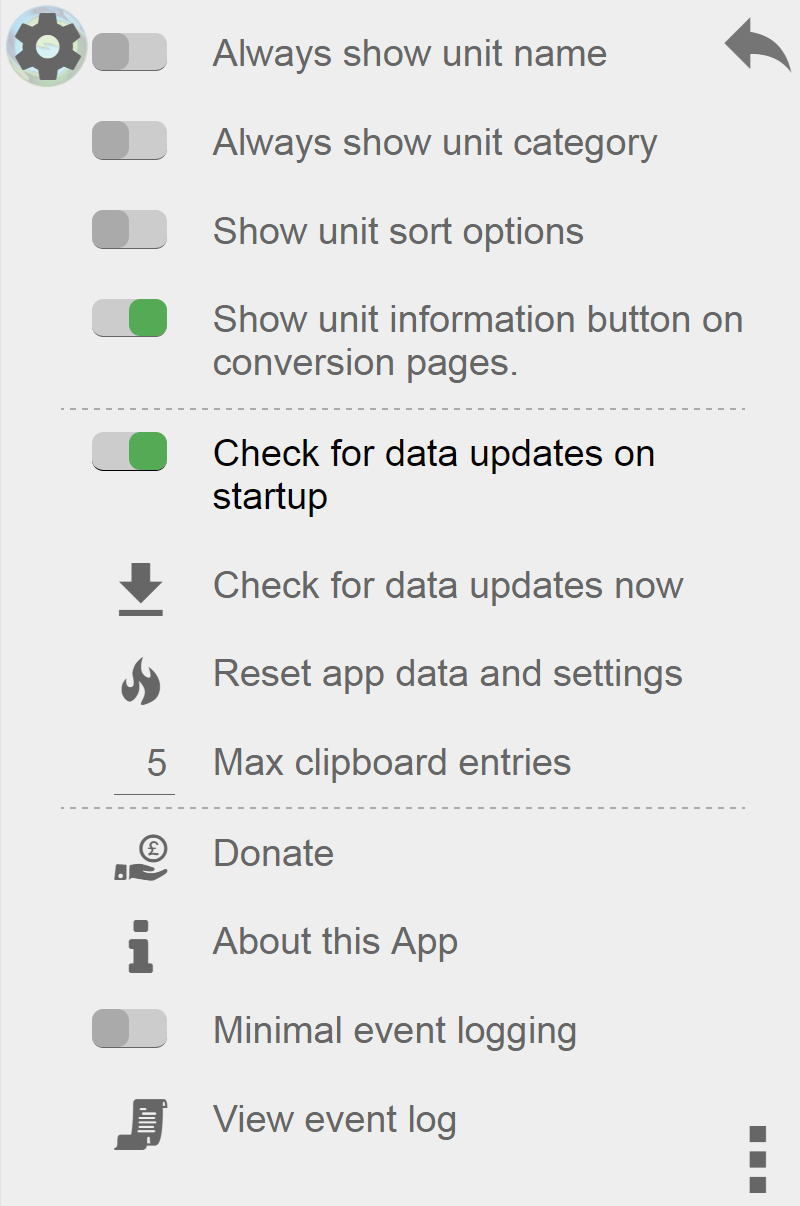
Task: Click the settings gear icon
Action: pos(46,46)
